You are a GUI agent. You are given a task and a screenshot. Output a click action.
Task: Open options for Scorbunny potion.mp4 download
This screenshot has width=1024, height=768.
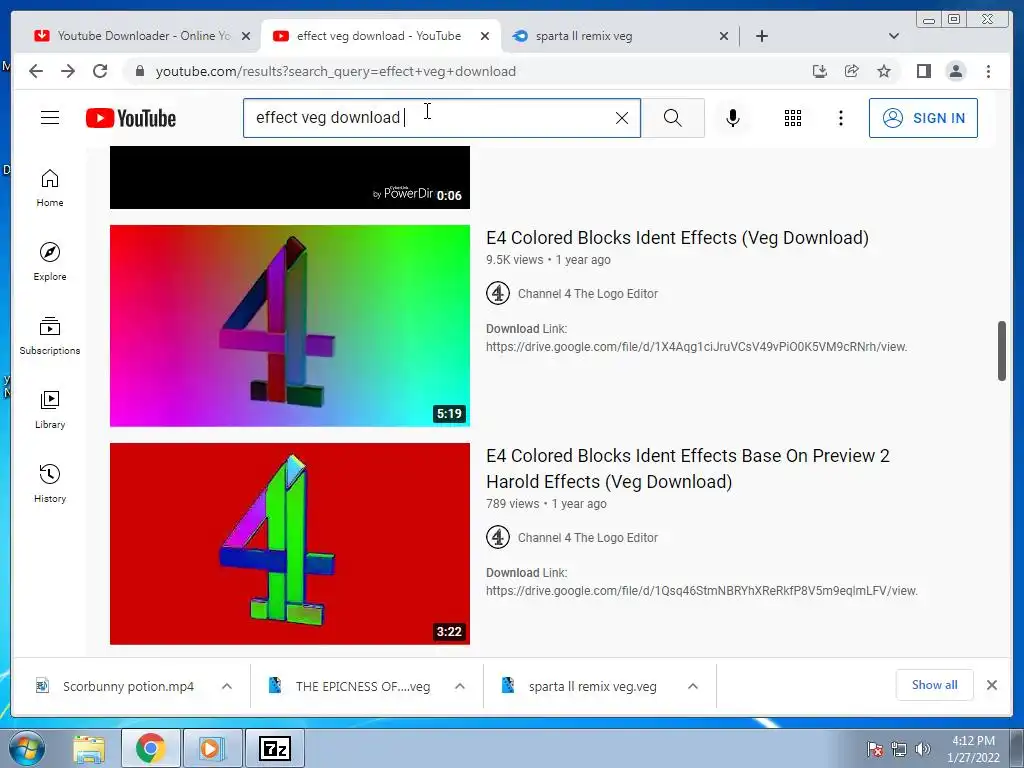tap(227, 686)
